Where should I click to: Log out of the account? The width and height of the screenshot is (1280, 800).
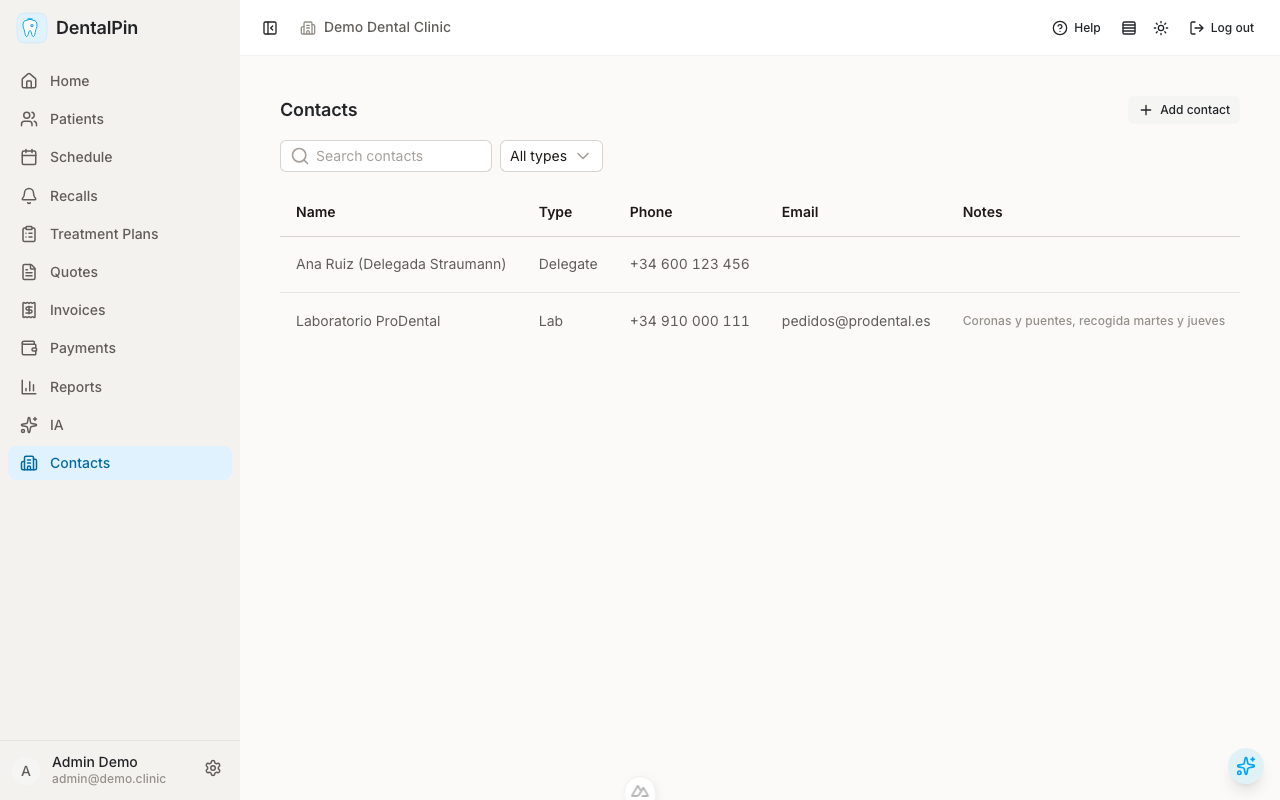[1221, 28]
